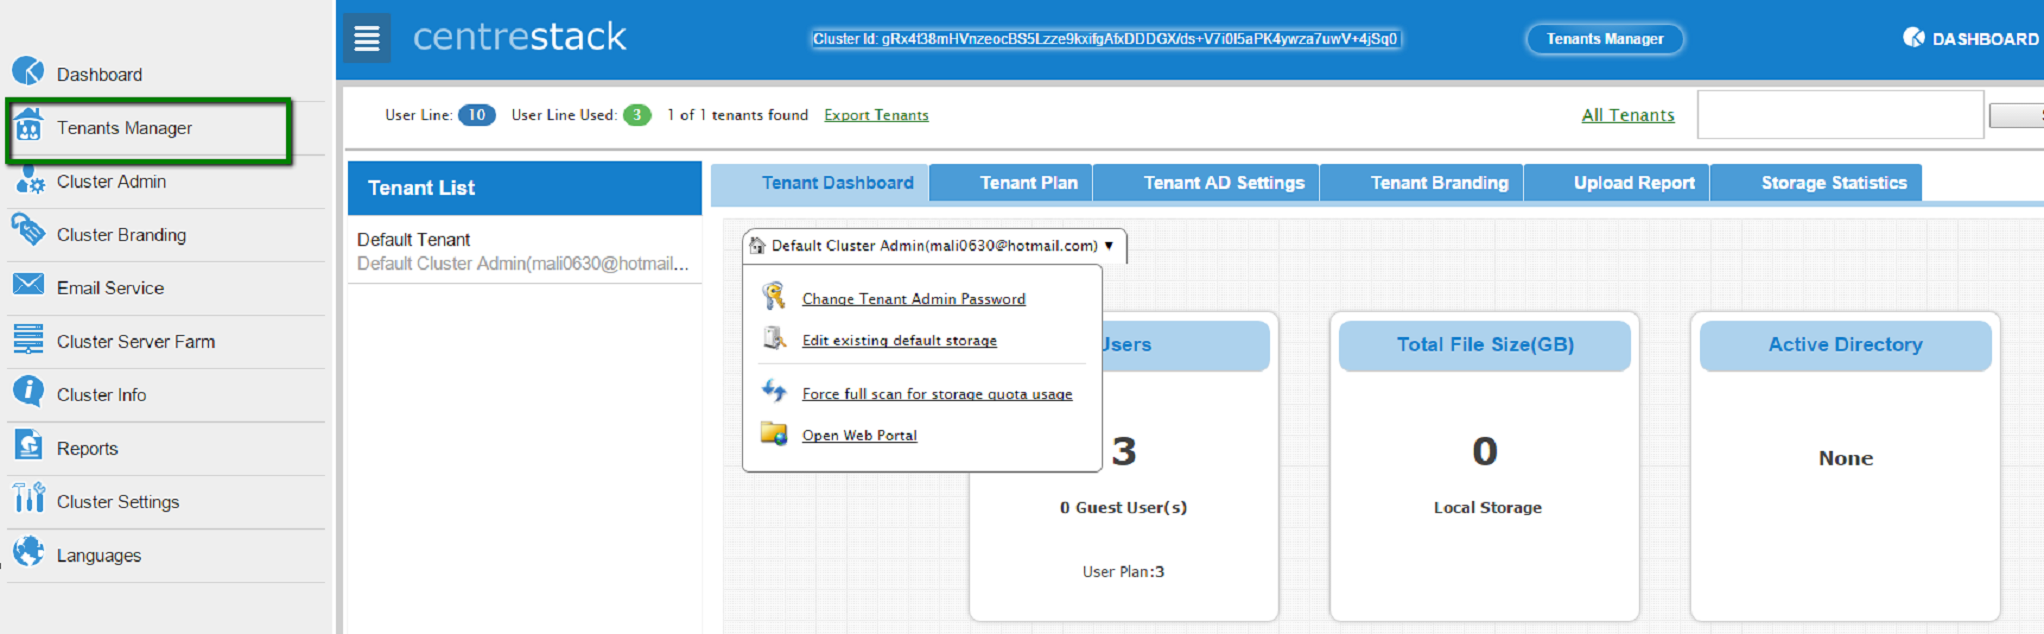Open Tenant AD Settings tab
Image resolution: width=2044 pixels, height=634 pixels.
(1206, 183)
